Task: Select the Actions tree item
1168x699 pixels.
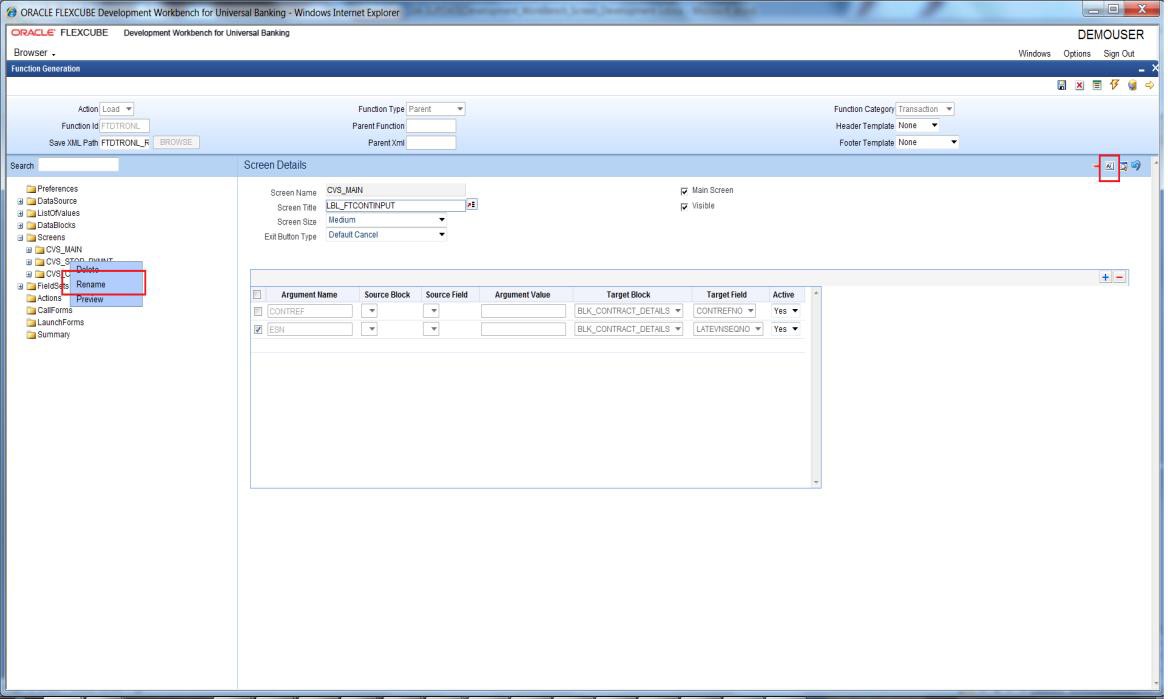Action: (49, 299)
